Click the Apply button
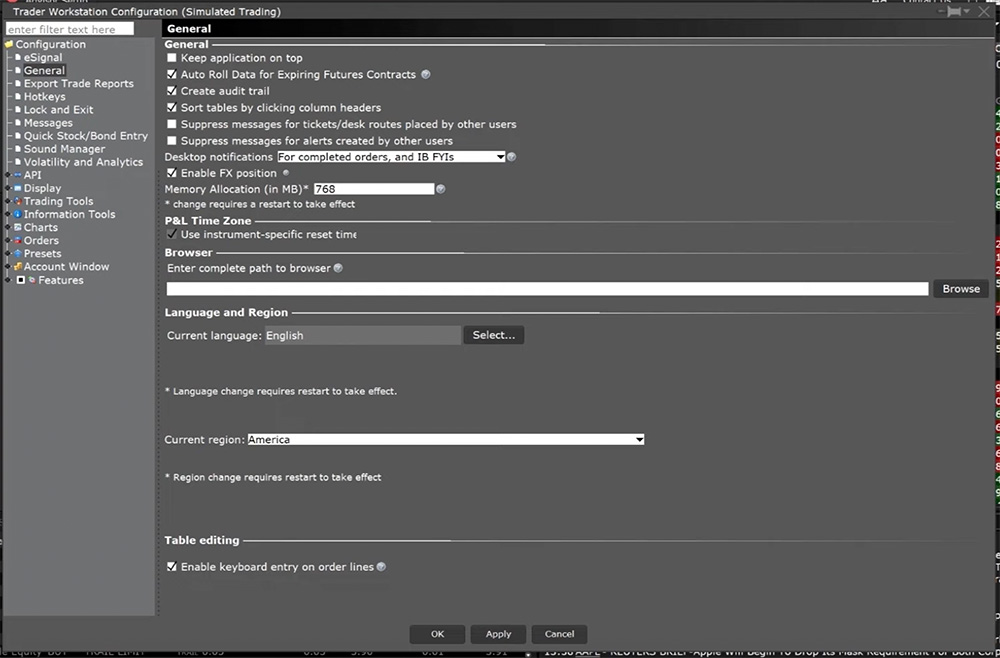Screen dimensions: 1000x658 [x=498, y=634]
